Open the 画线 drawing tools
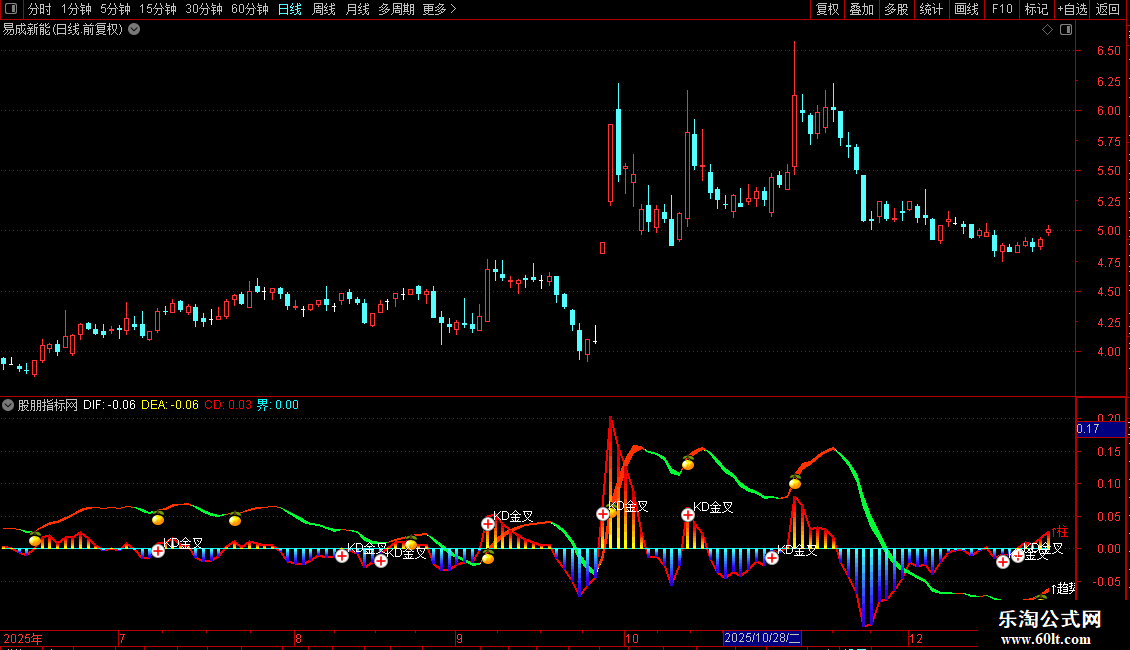 point(966,9)
